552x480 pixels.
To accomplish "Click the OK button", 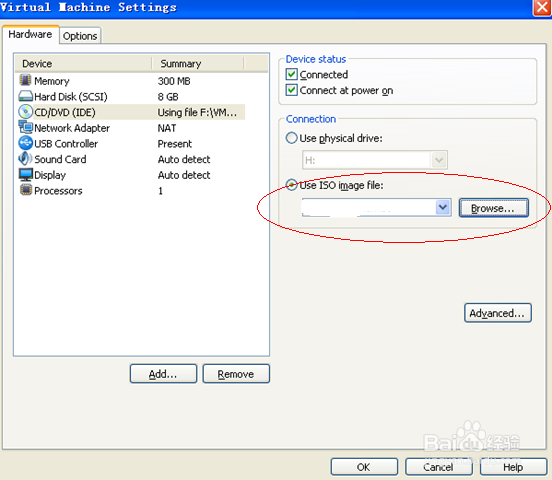I will (x=364, y=467).
